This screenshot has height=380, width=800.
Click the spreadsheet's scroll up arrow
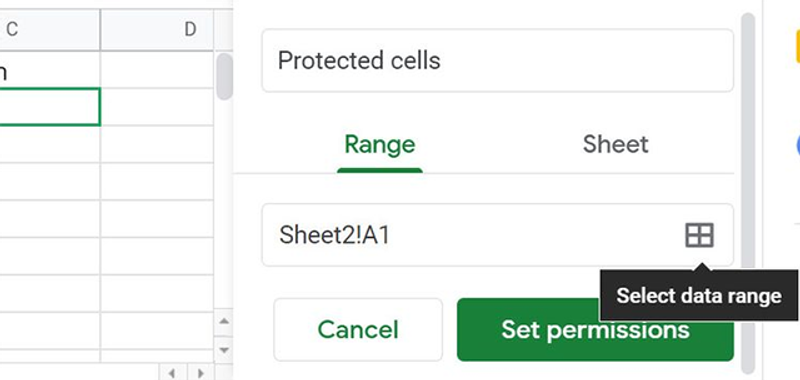point(223,321)
